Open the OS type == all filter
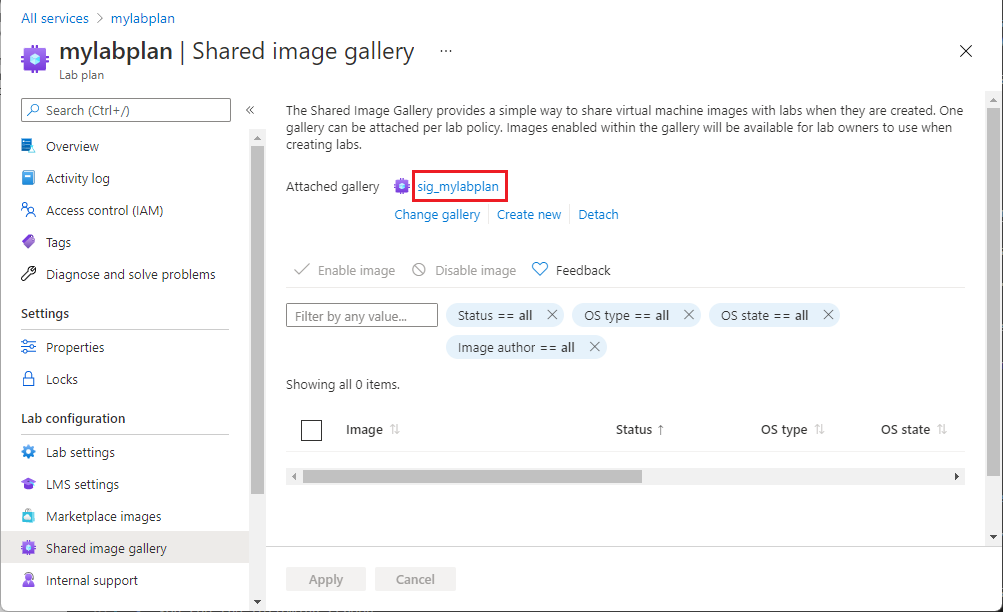 pyautogui.click(x=626, y=315)
